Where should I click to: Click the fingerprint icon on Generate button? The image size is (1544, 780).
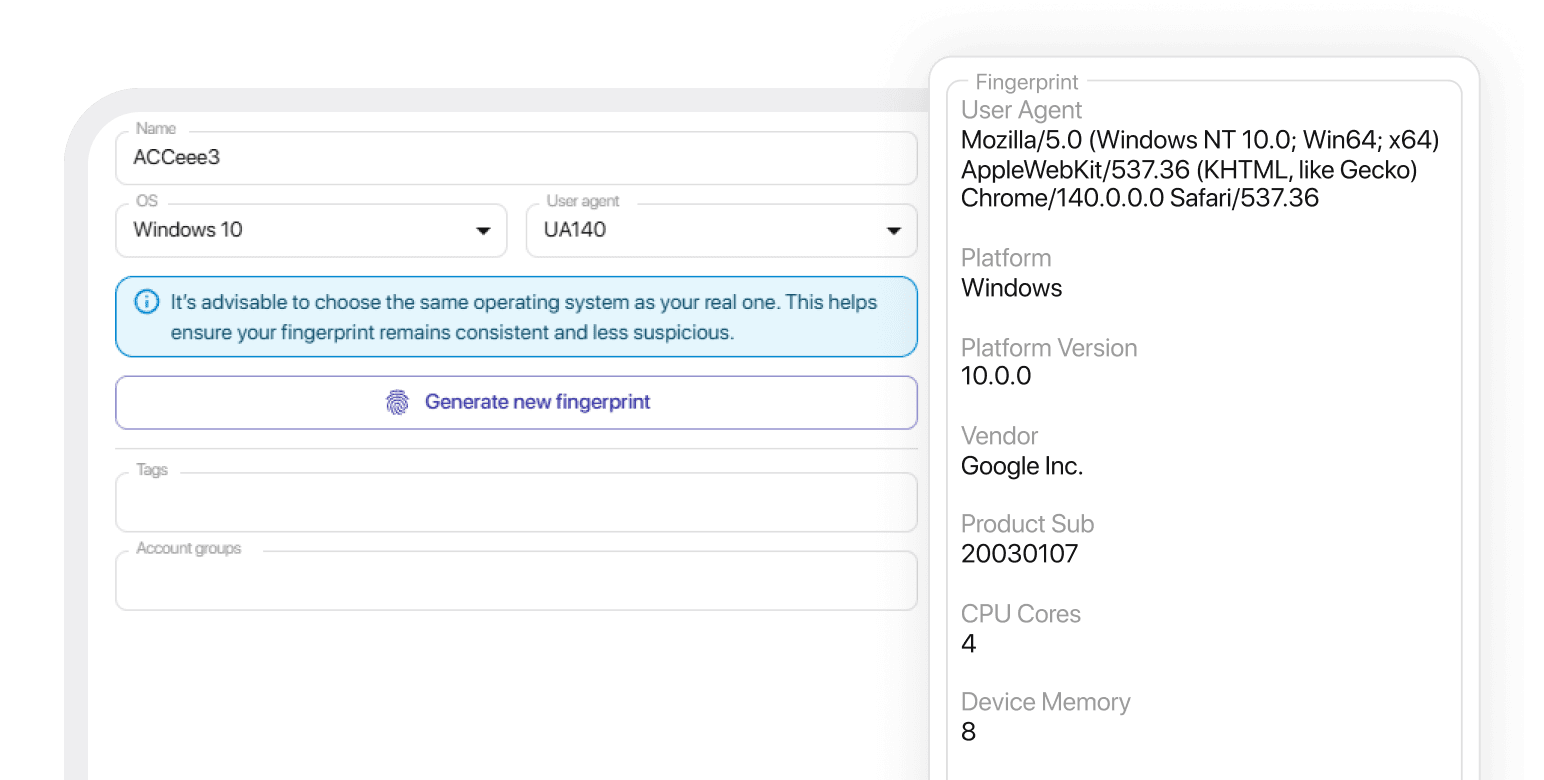tap(397, 402)
